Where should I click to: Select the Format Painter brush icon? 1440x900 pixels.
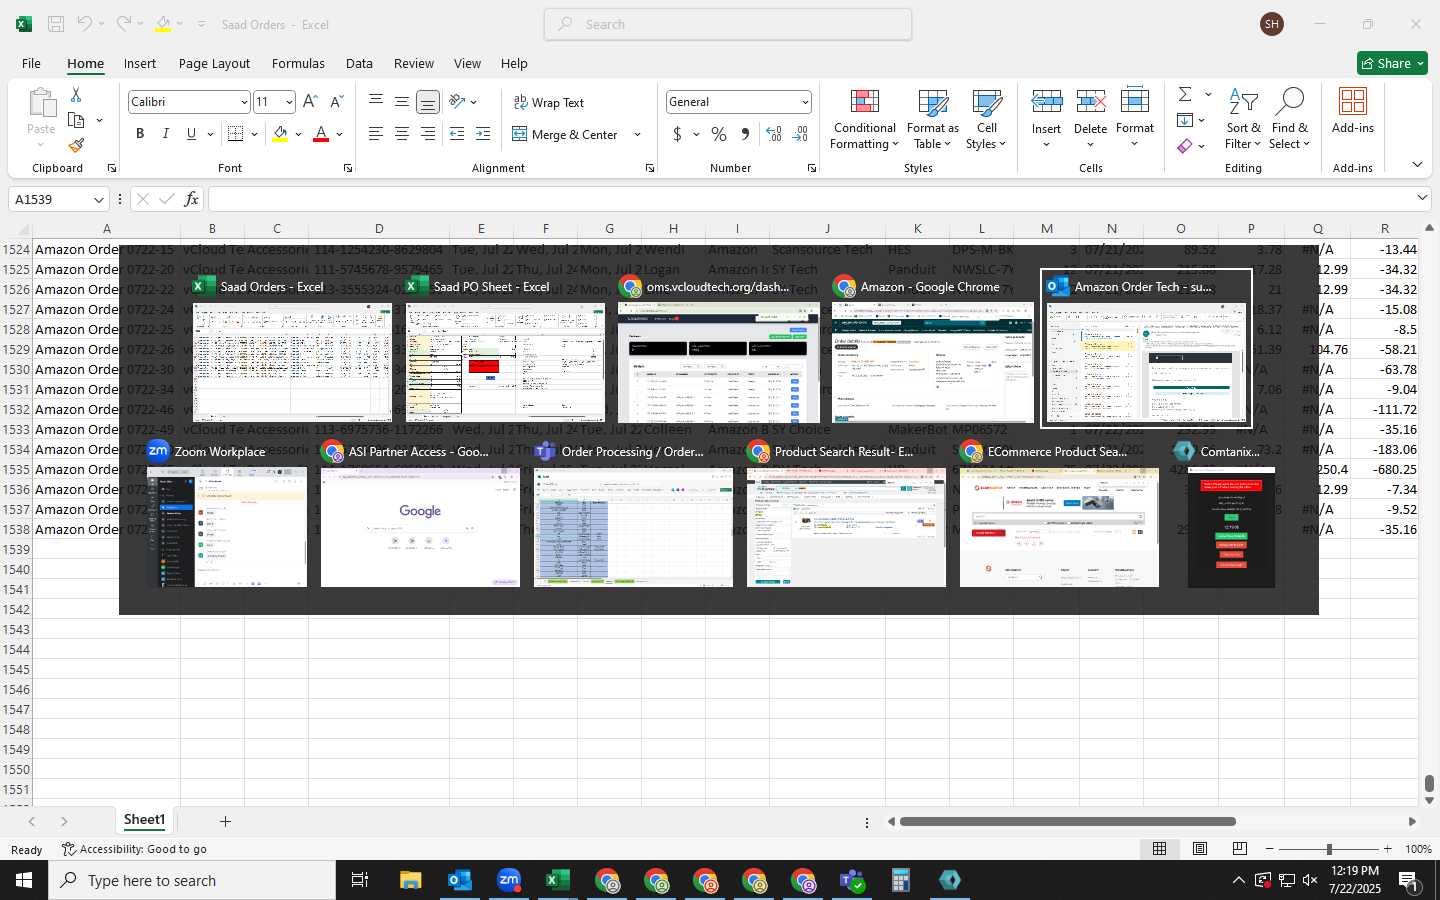pos(76,146)
